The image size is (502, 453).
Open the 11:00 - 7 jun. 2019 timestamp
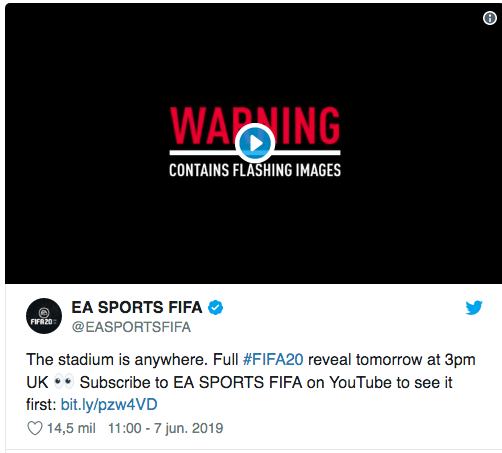(165, 428)
